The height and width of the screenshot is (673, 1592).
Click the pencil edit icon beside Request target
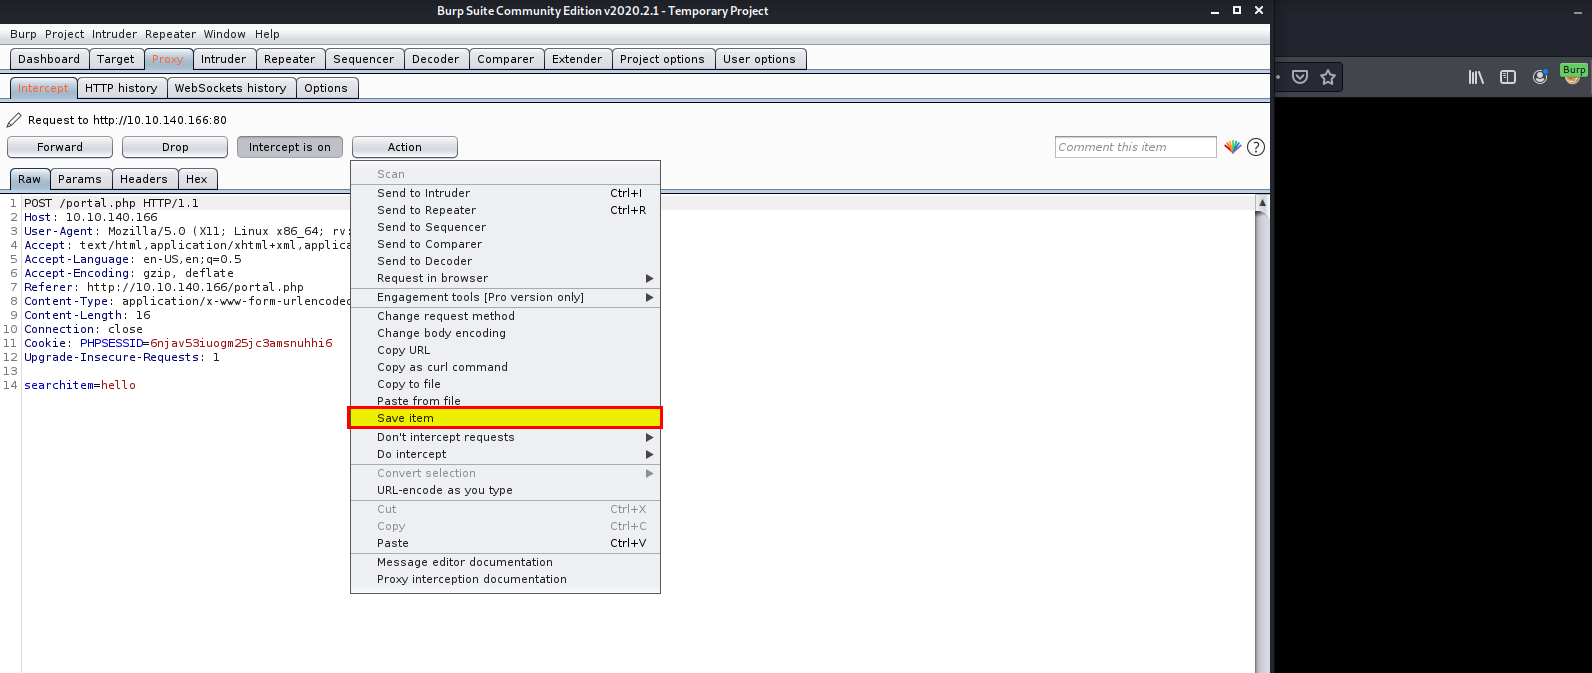point(14,120)
